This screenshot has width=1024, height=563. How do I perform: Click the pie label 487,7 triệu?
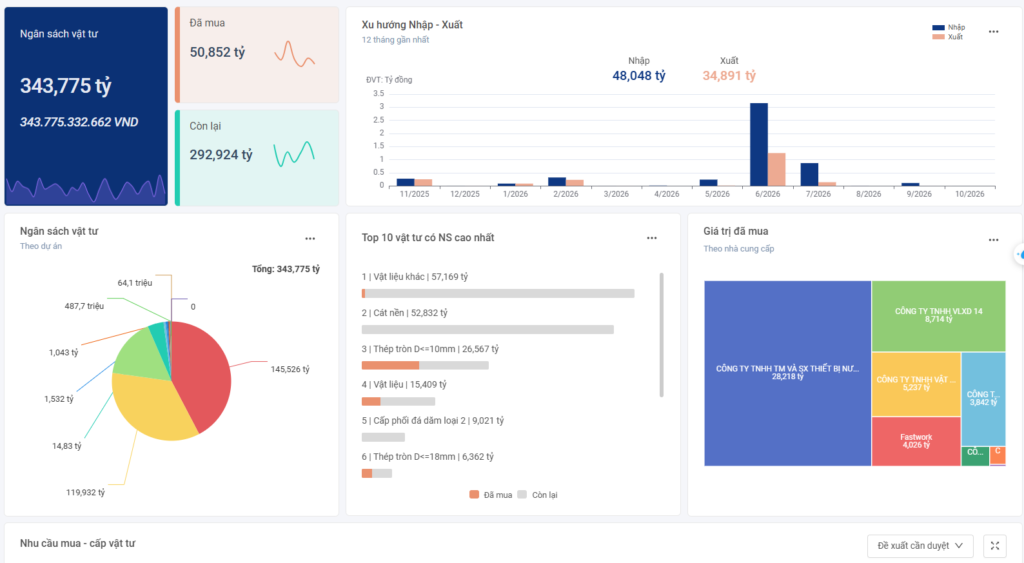tap(84, 306)
